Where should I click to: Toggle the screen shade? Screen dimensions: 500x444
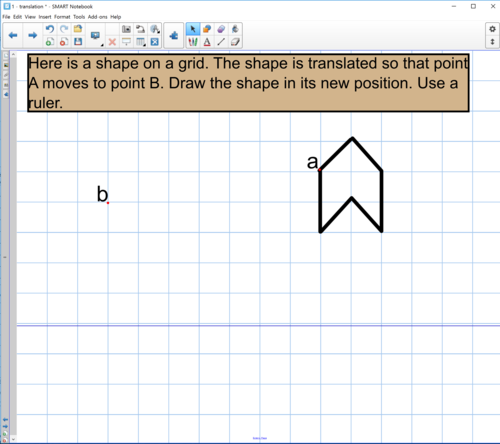pos(126,42)
